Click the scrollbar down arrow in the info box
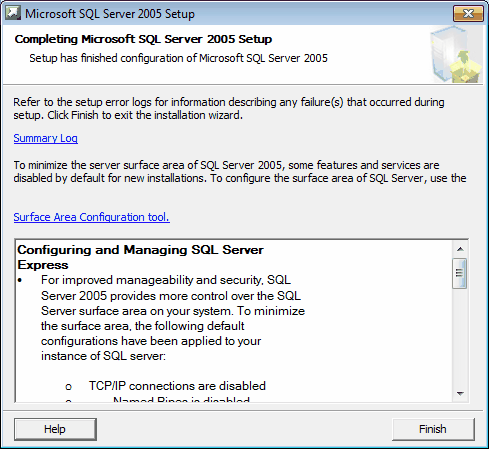This screenshot has height=449, width=489. pos(460,394)
